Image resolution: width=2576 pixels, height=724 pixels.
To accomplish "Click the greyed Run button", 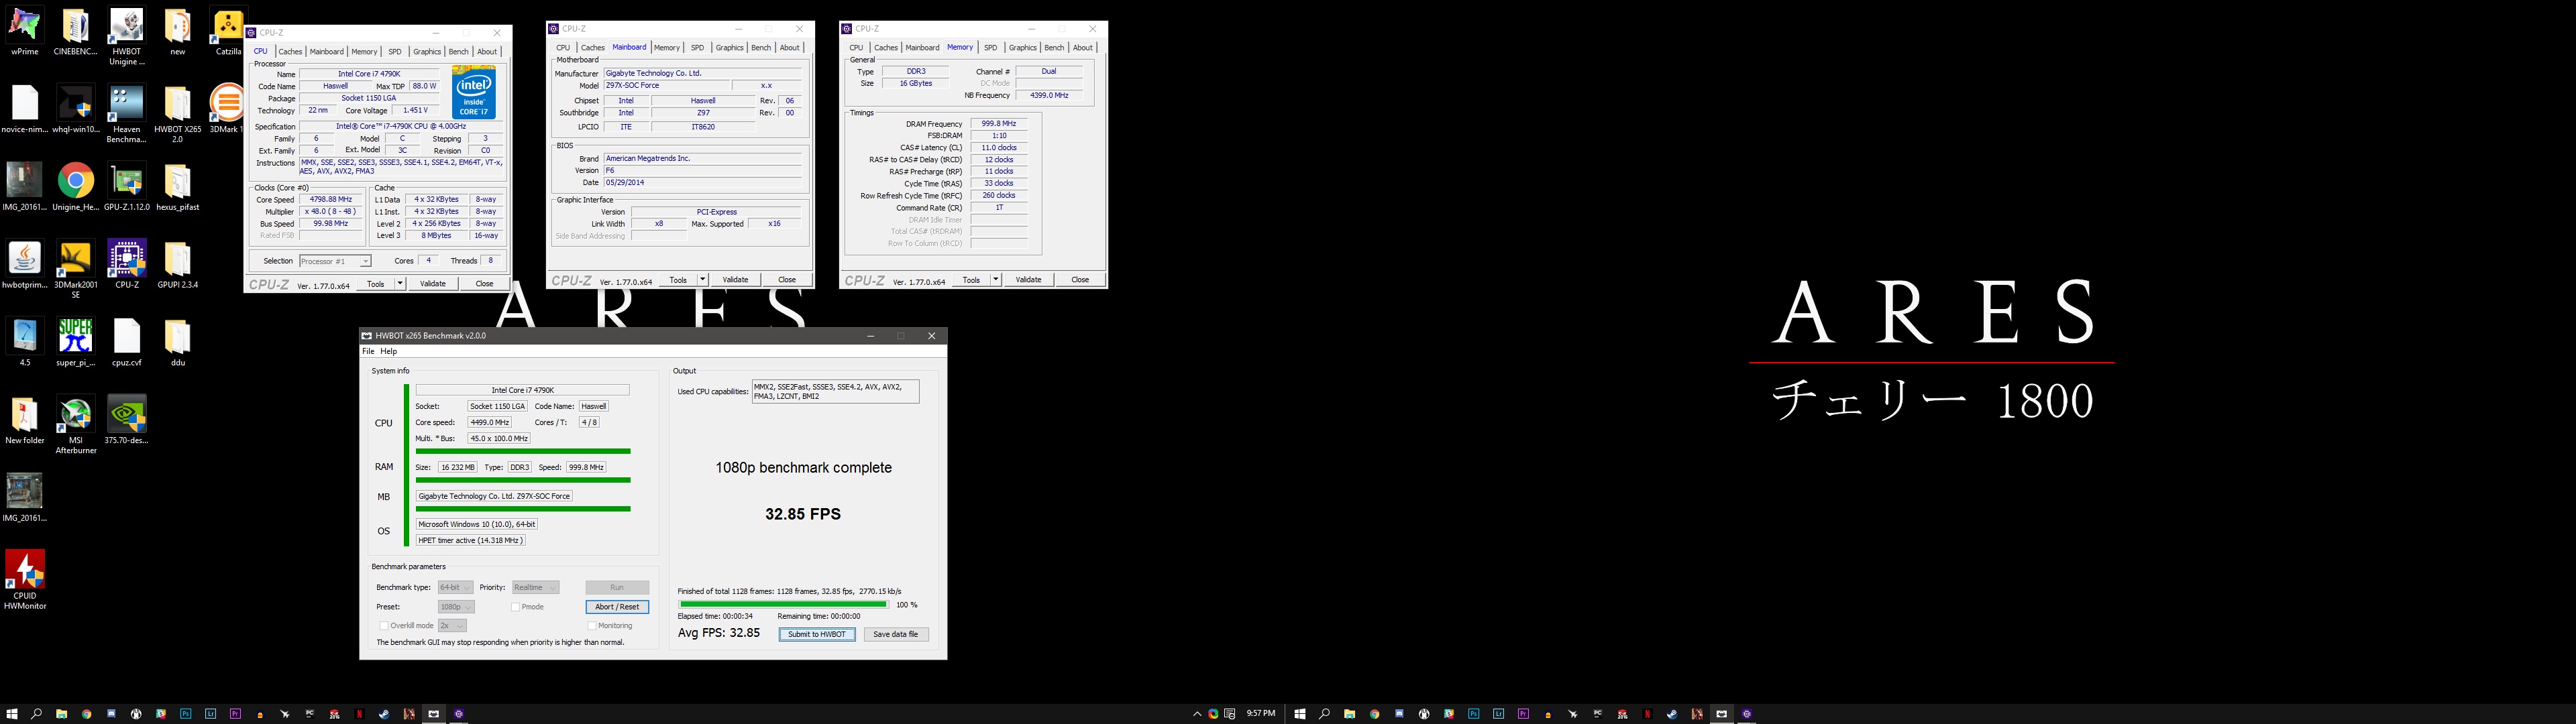I will point(617,588).
